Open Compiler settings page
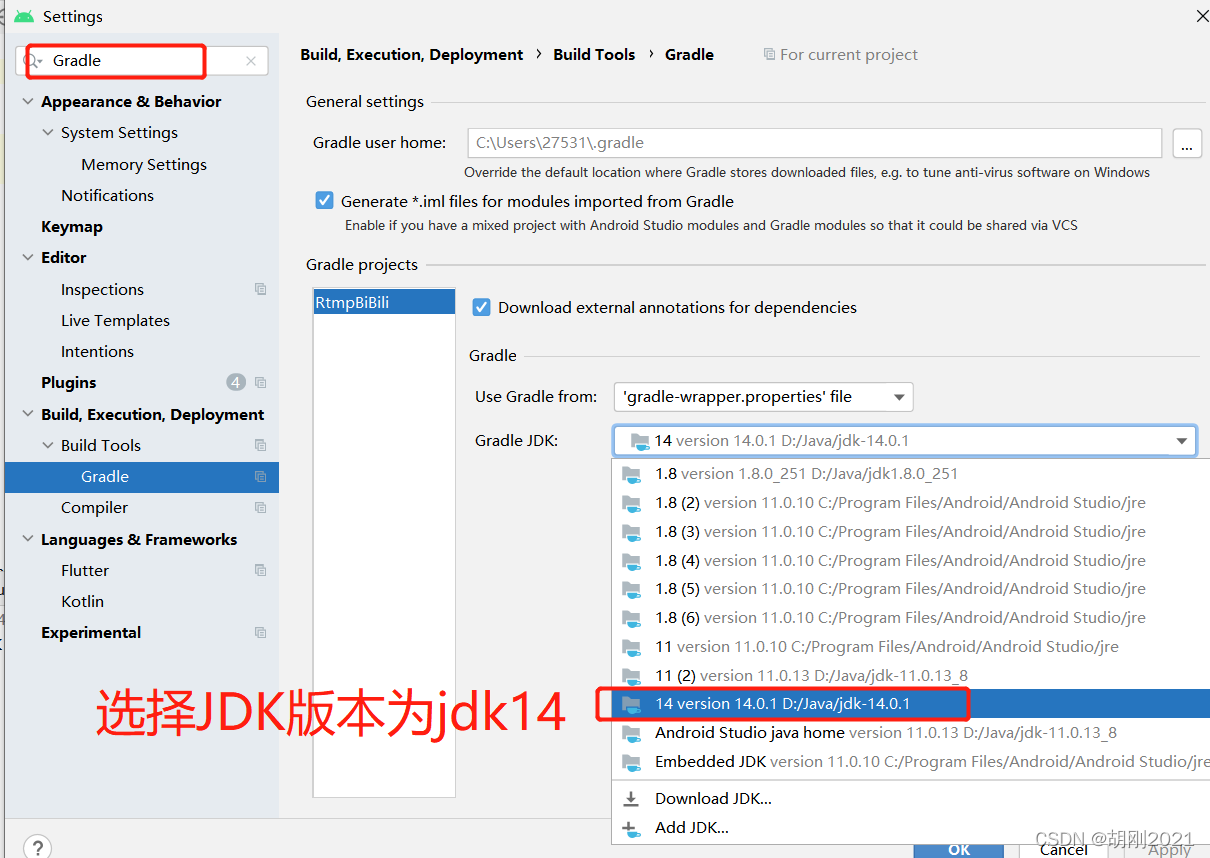 click(94, 507)
